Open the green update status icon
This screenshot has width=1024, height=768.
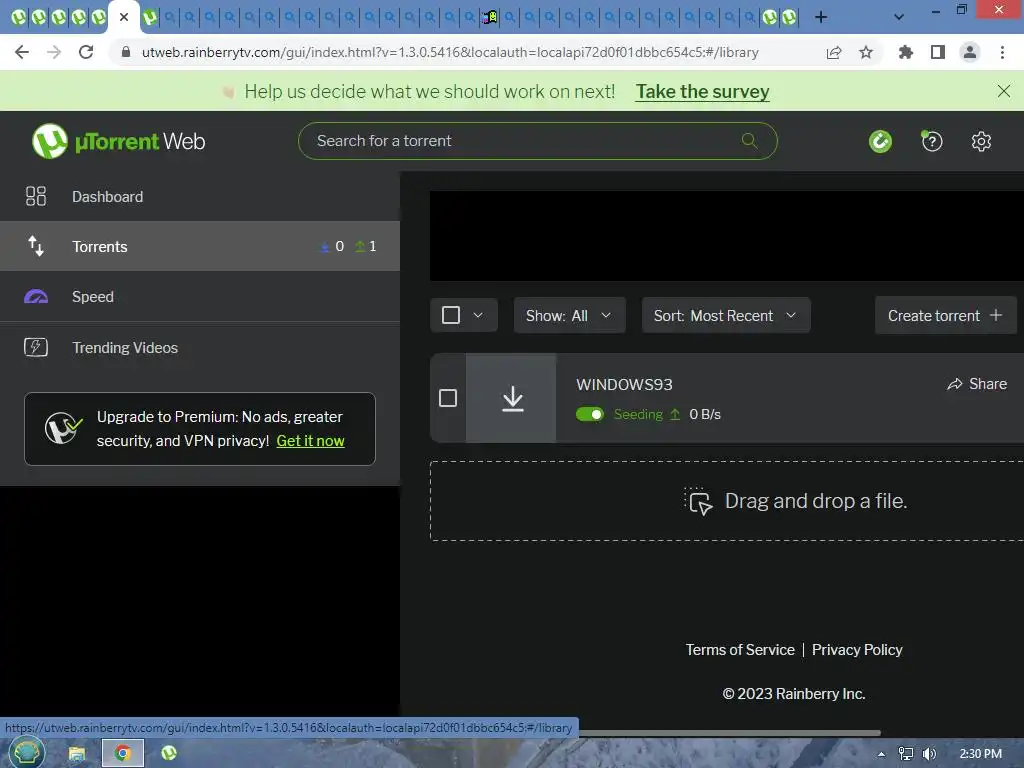coord(880,141)
